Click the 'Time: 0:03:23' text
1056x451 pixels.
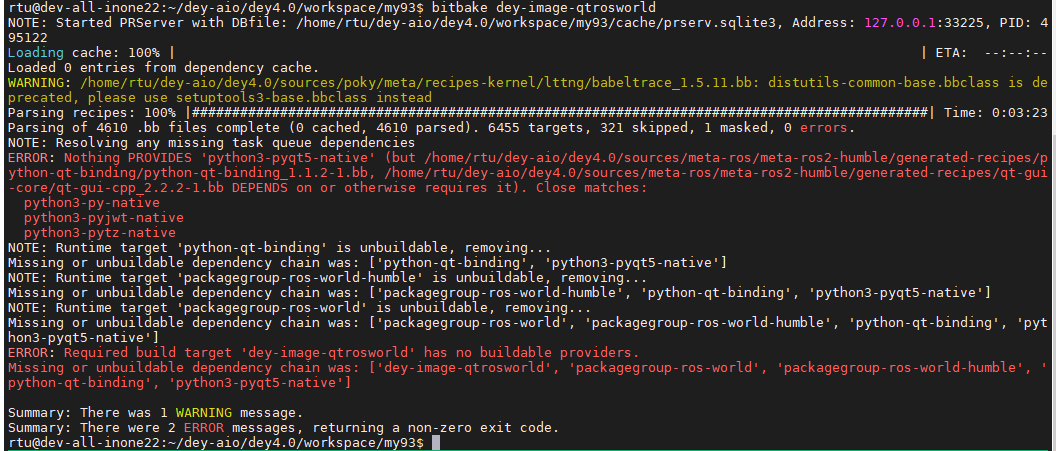pyautogui.click(x=995, y=112)
